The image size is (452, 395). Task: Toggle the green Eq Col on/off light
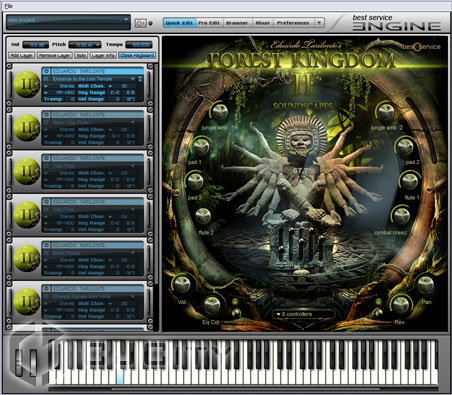coord(235,302)
